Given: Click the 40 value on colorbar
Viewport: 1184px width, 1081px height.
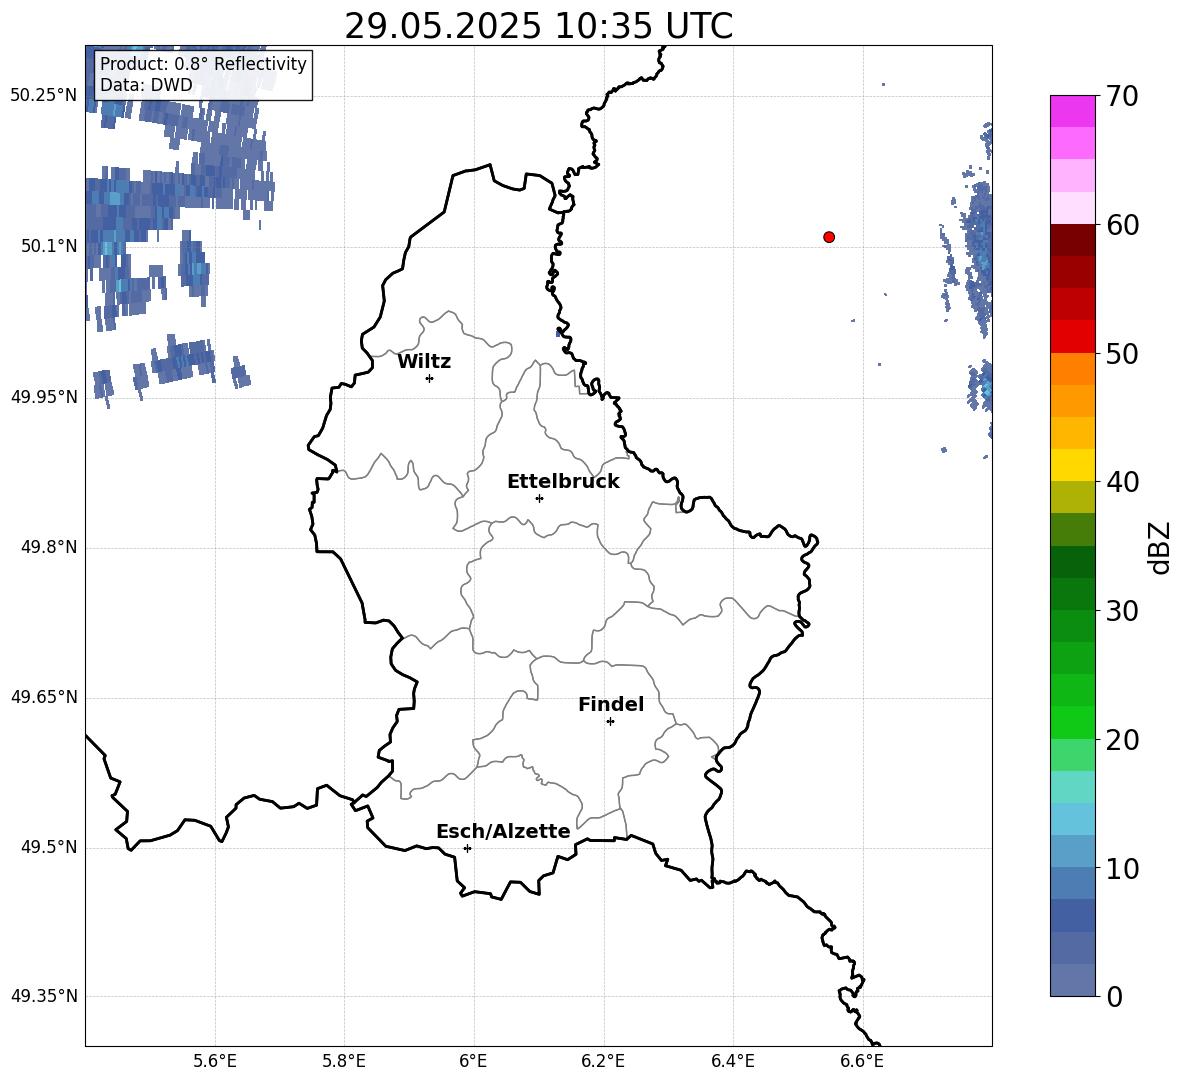Looking at the screenshot, I should click(x=1122, y=482).
